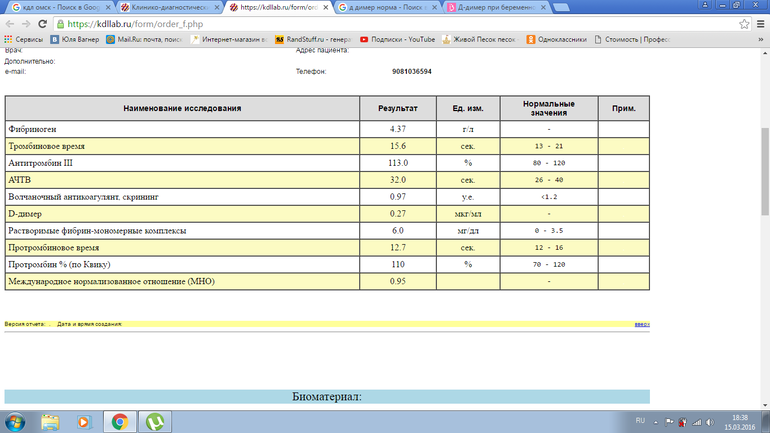The image size is (770, 433).
Task: Click the volume speaker tray icon
Action: [x=711, y=421]
